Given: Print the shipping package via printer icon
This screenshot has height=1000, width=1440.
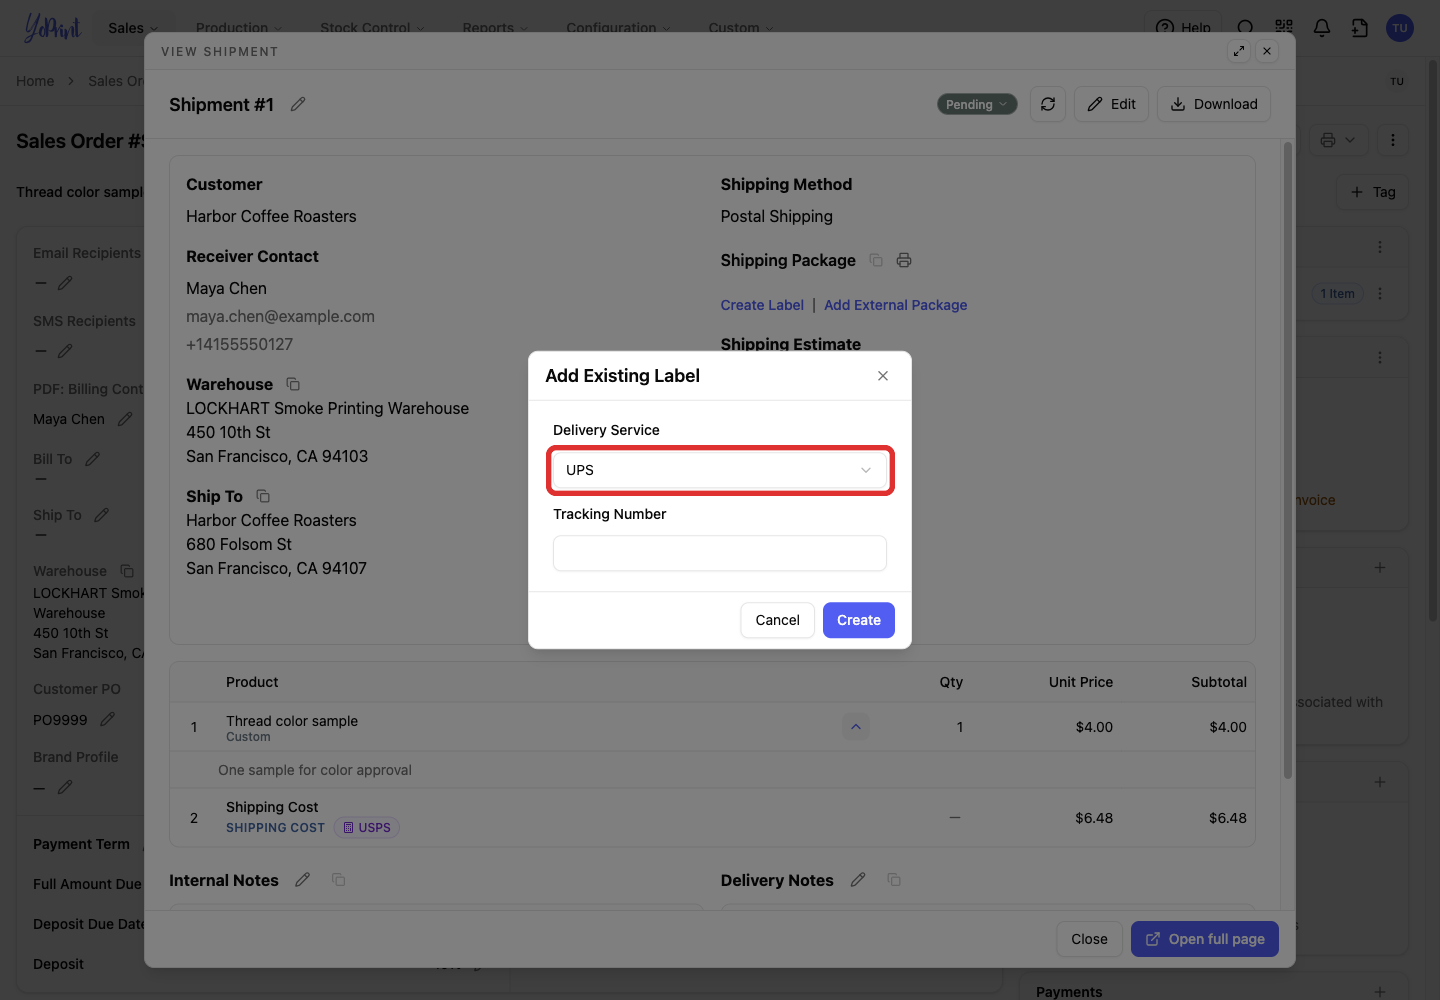Looking at the screenshot, I should tap(904, 260).
